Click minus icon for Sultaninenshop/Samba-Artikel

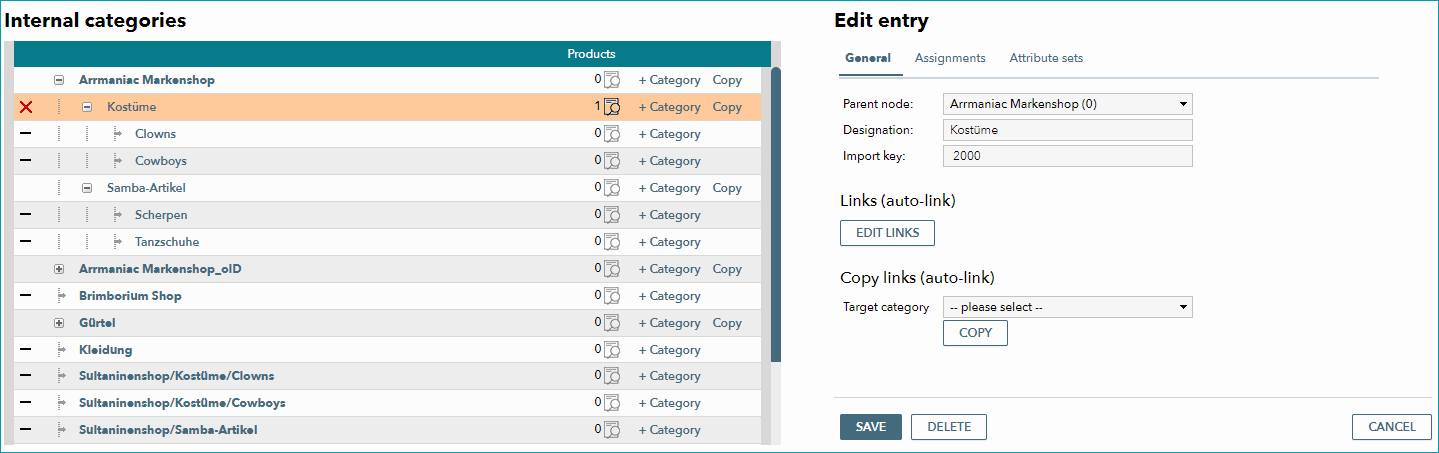(26, 430)
